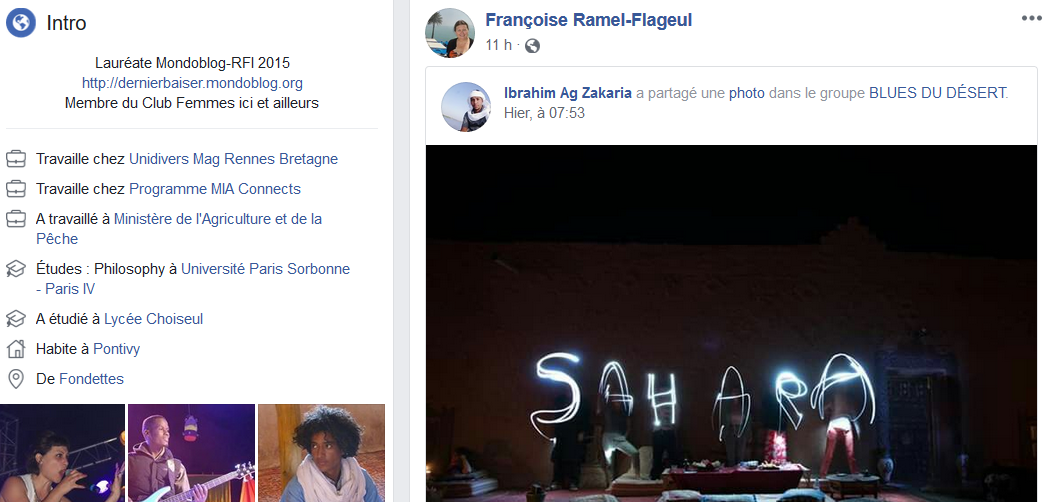Click the house icon beside Habite à Pontivy

(x=15, y=349)
